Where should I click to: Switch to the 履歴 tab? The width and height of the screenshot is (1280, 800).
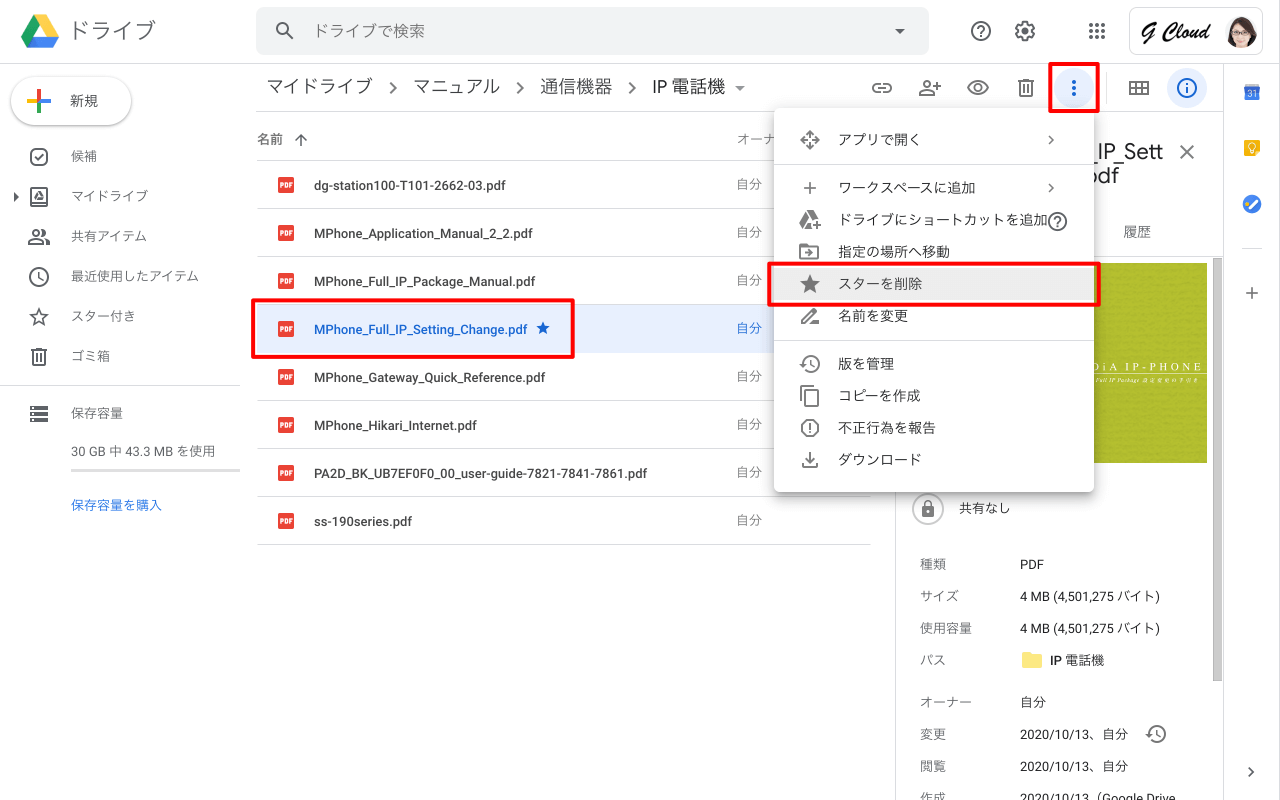1137,232
